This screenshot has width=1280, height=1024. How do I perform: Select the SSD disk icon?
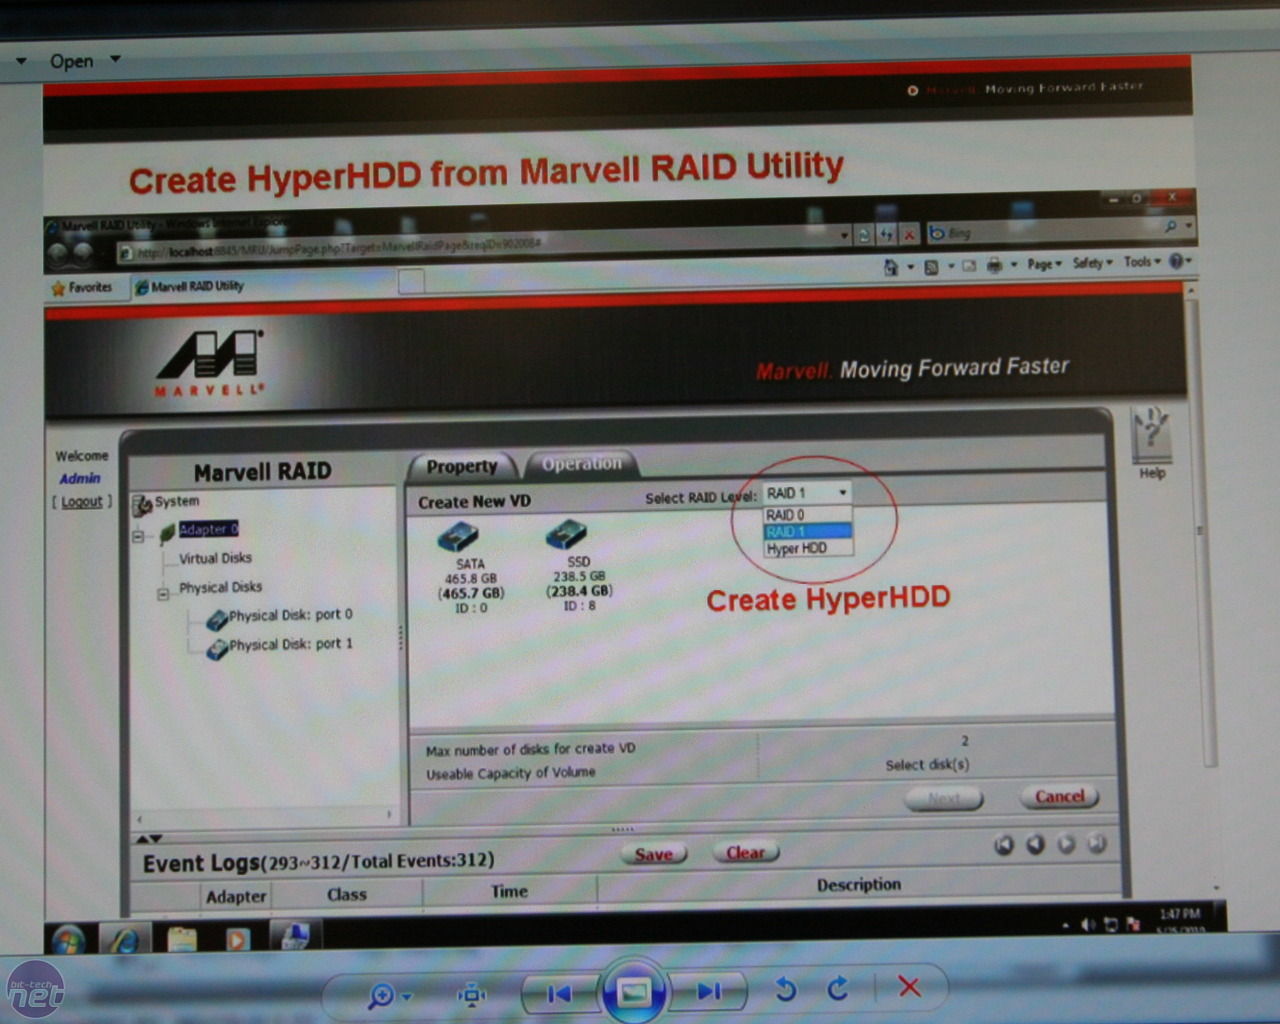(x=566, y=535)
